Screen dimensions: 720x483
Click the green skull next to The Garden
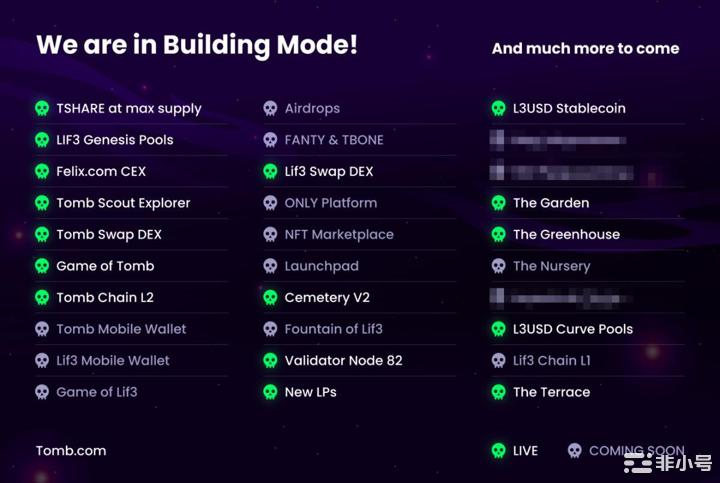(498, 203)
